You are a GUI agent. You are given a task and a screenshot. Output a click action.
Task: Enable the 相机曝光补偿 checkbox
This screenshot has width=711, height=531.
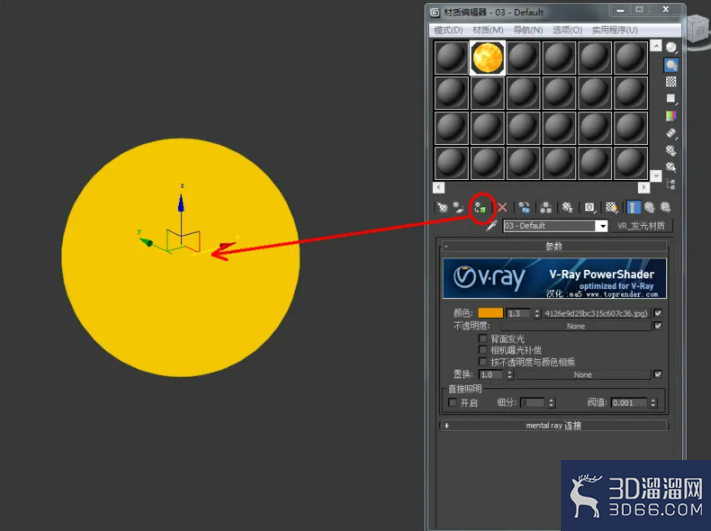[x=483, y=350]
